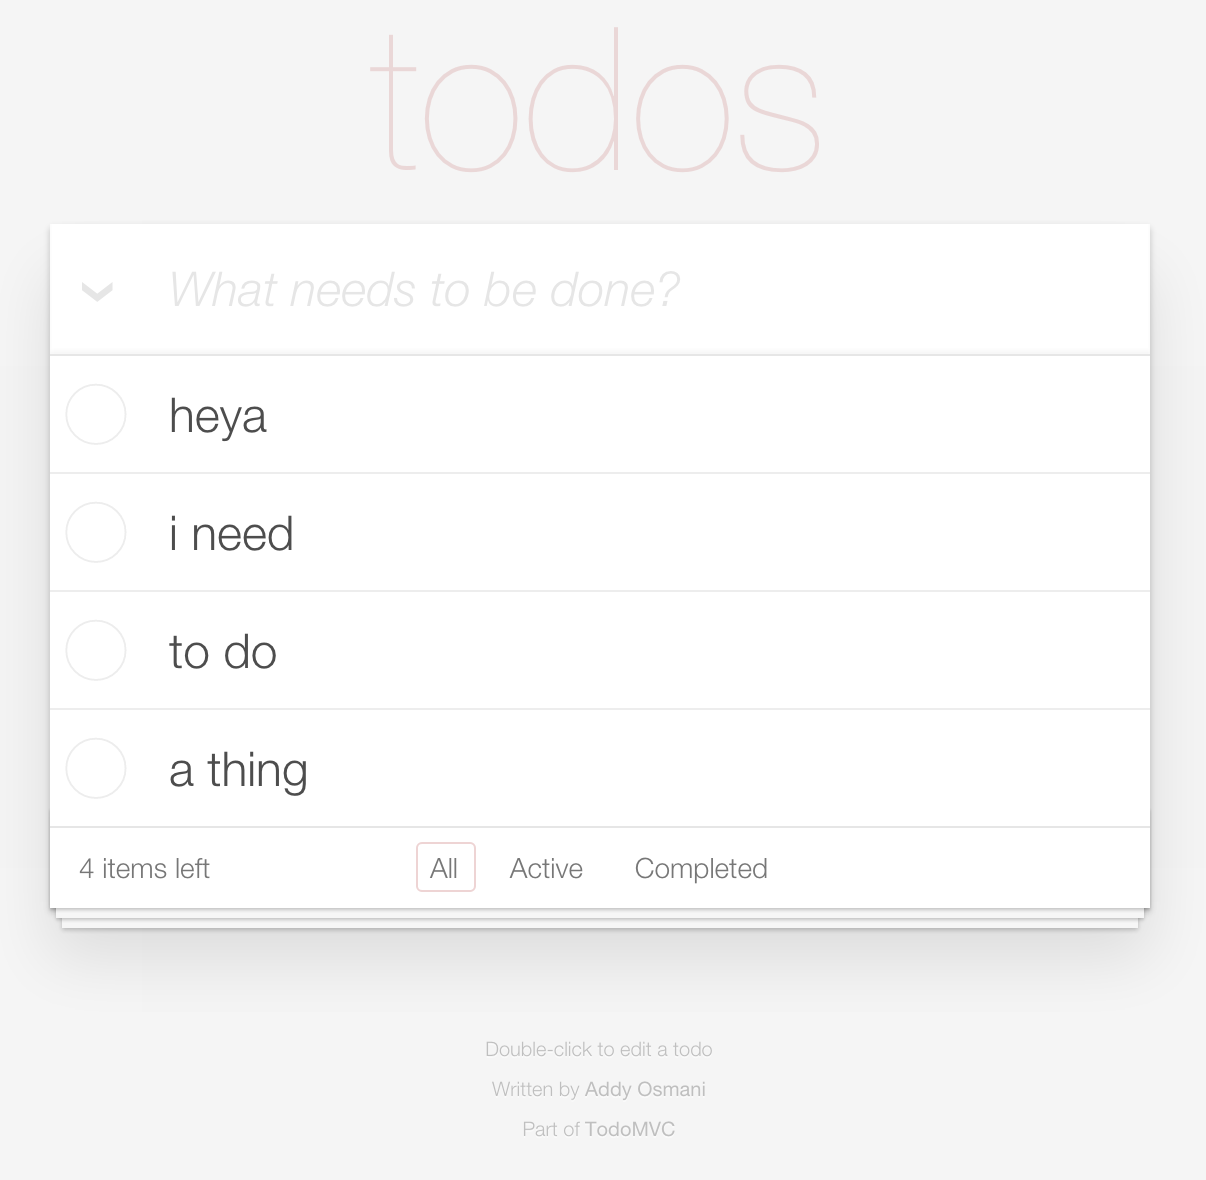Click the toggle-all chevron arrow
Viewport: 1206px width, 1180px height.
point(97,291)
